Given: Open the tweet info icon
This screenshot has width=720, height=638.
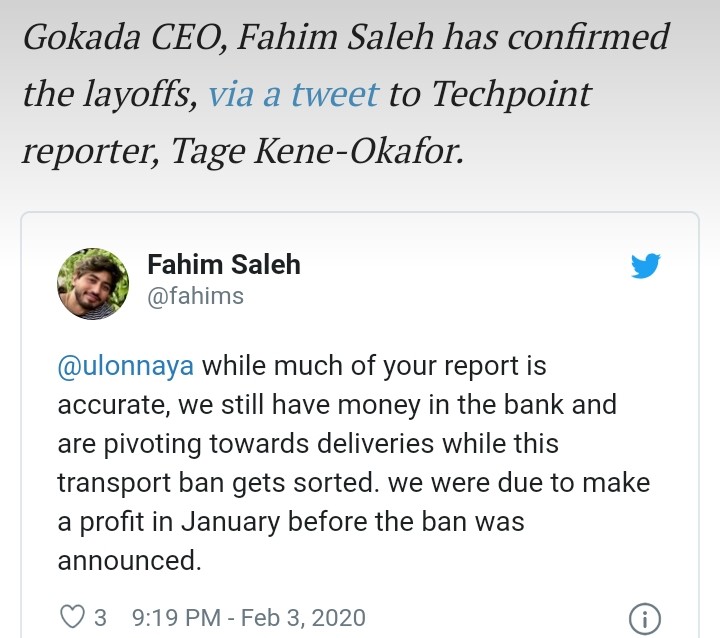Looking at the screenshot, I should 645,618.
